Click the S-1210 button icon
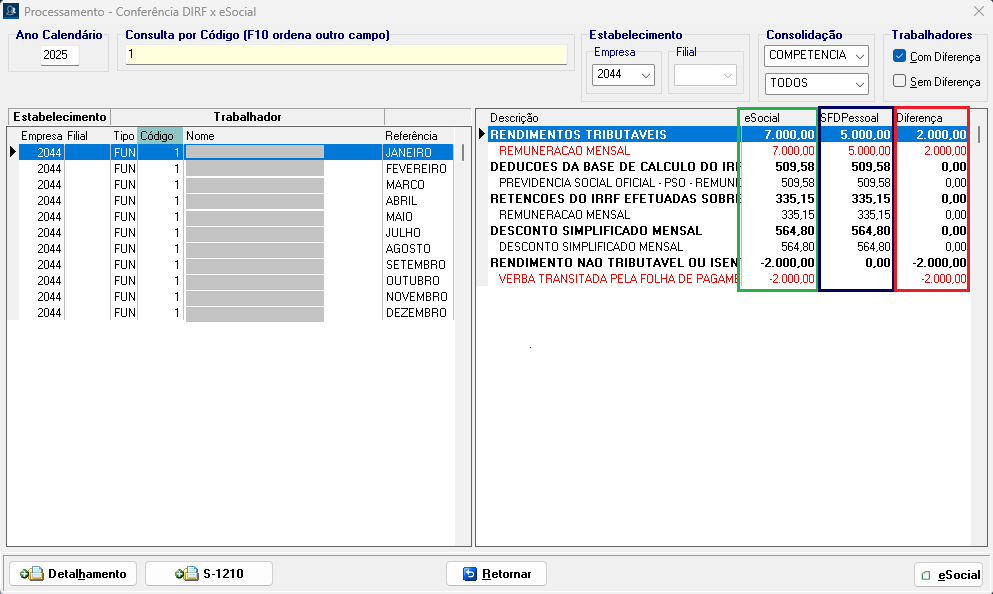 tap(186, 574)
